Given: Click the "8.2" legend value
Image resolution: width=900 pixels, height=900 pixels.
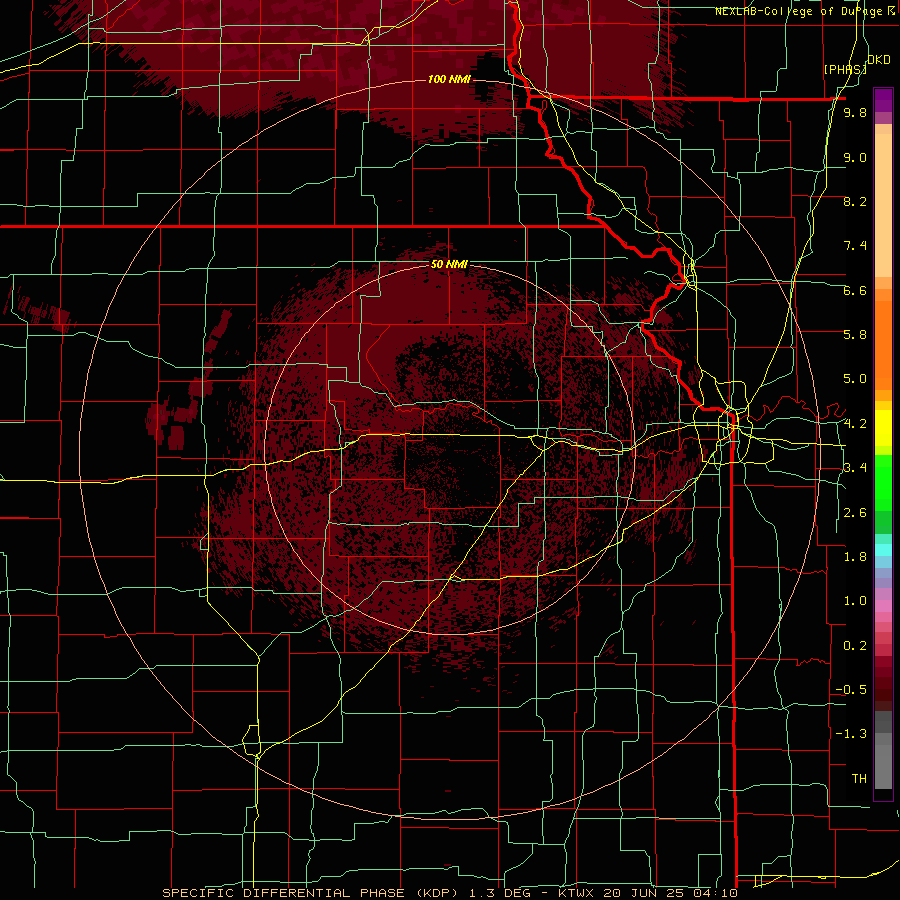Looking at the screenshot, I should point(855,201).
